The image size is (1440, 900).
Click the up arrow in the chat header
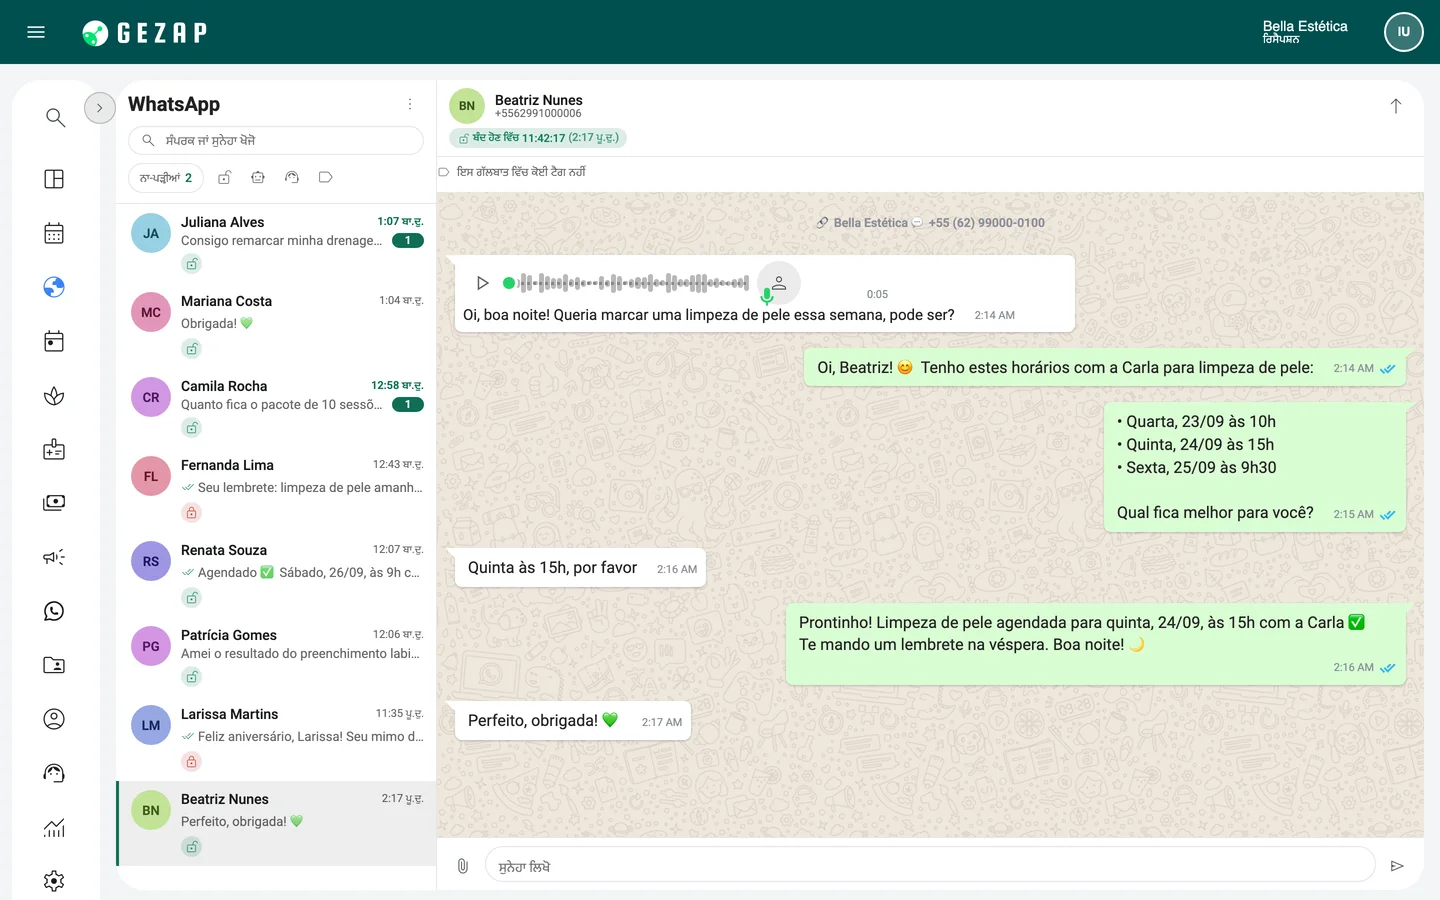coord(1396,106)
